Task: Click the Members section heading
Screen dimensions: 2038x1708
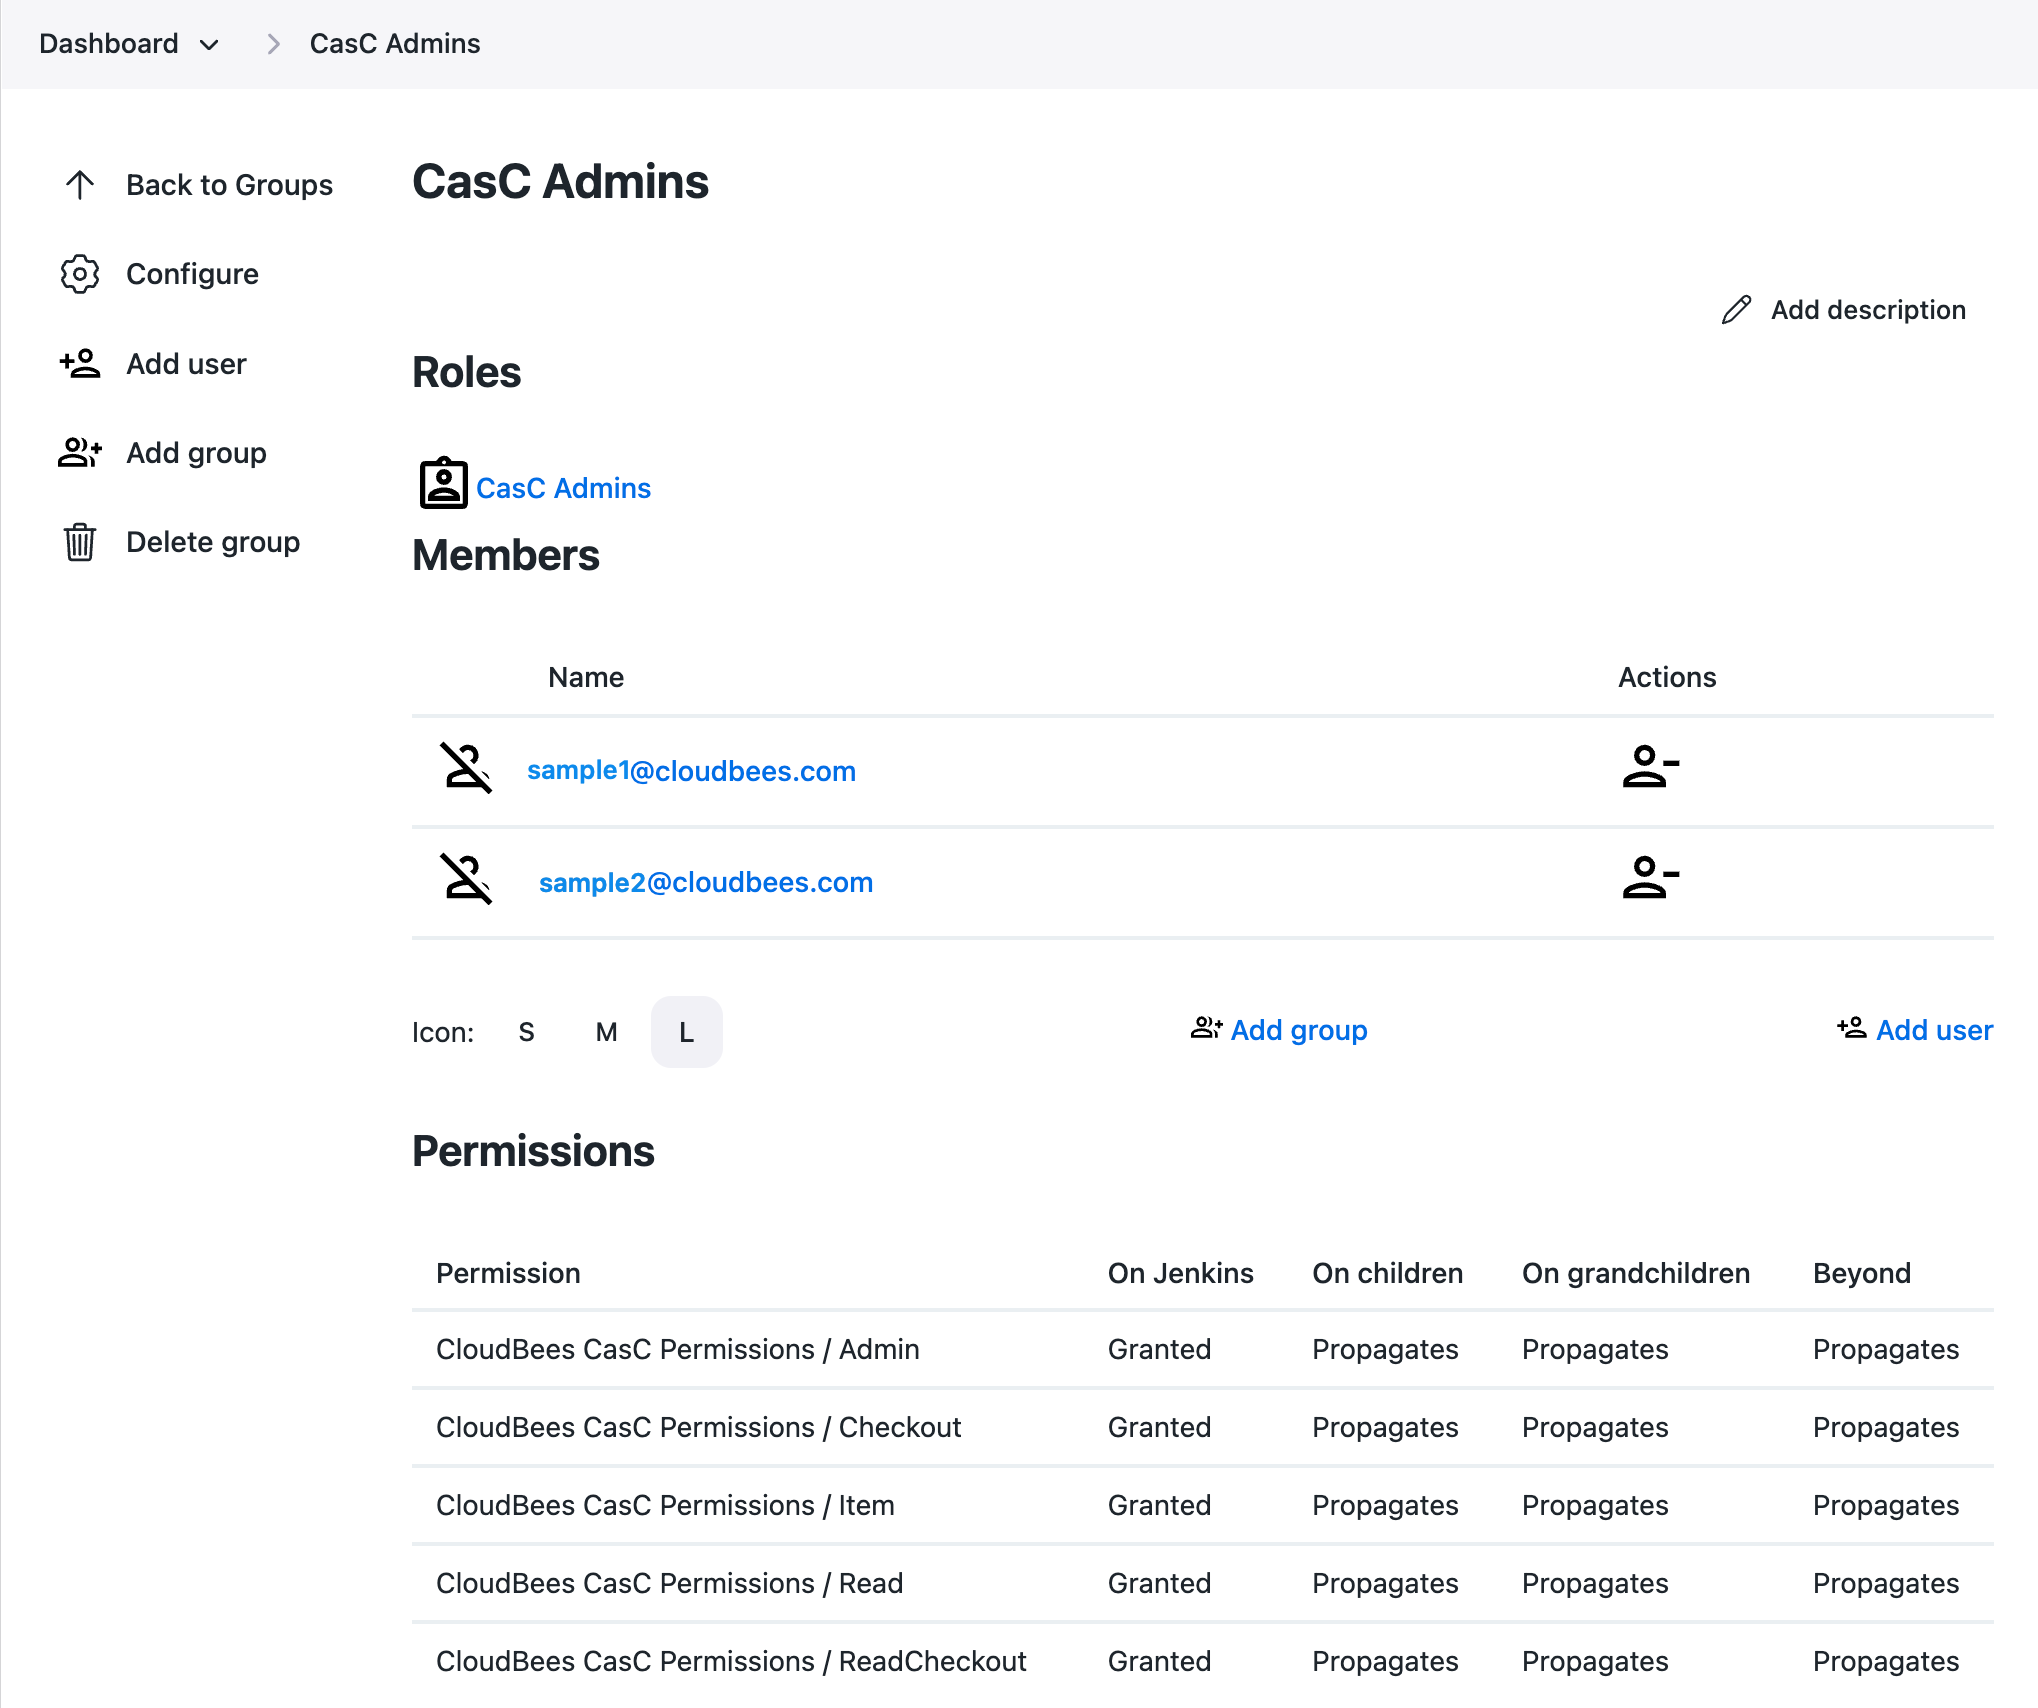Action: click(x=506, y=555)
